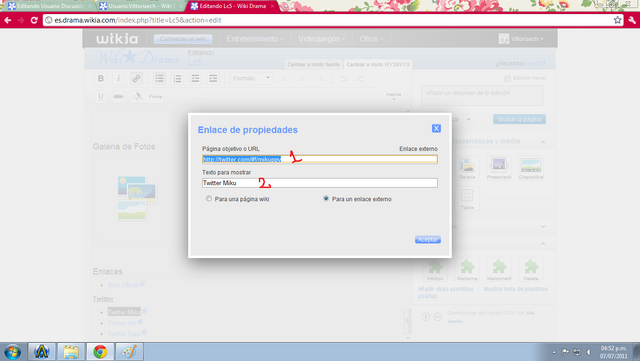Click the bulleted list icon

pyautogui.click(x=160, y=78)
